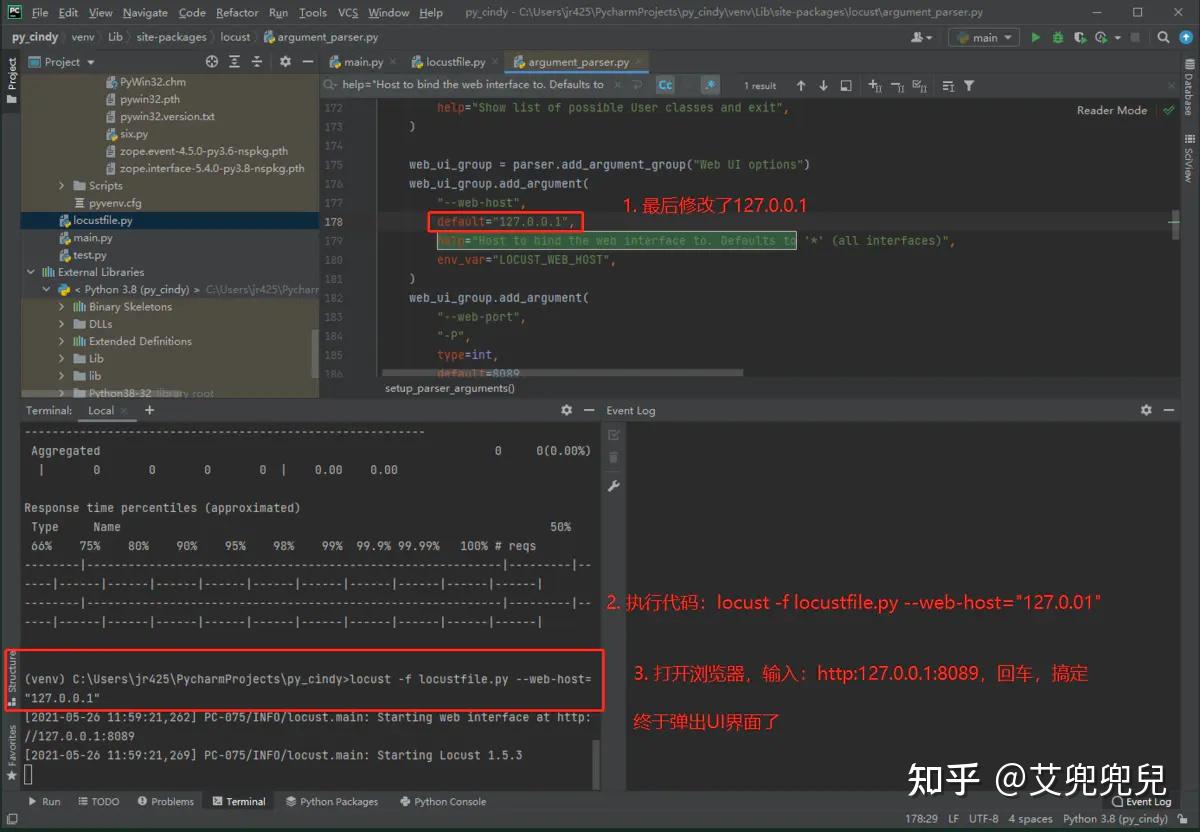
Task: Open a new terminal with the plus icon
Action: pos(149,410)
